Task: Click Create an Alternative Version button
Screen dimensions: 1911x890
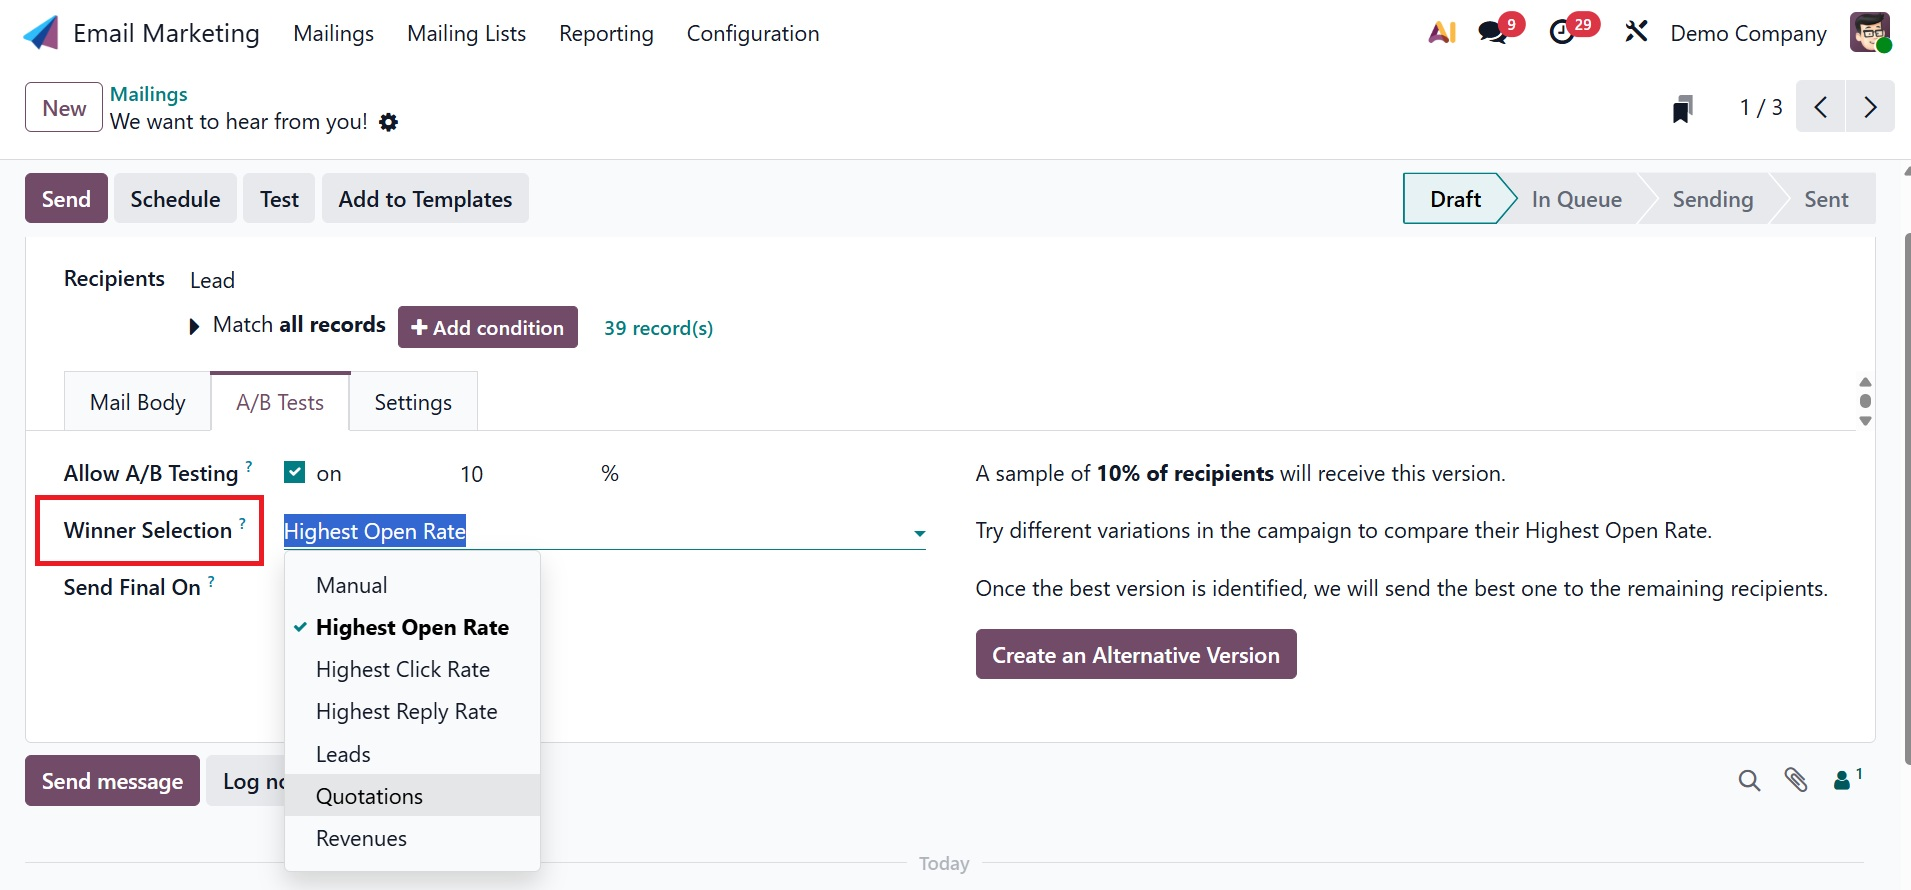Action: (1135, 655)
